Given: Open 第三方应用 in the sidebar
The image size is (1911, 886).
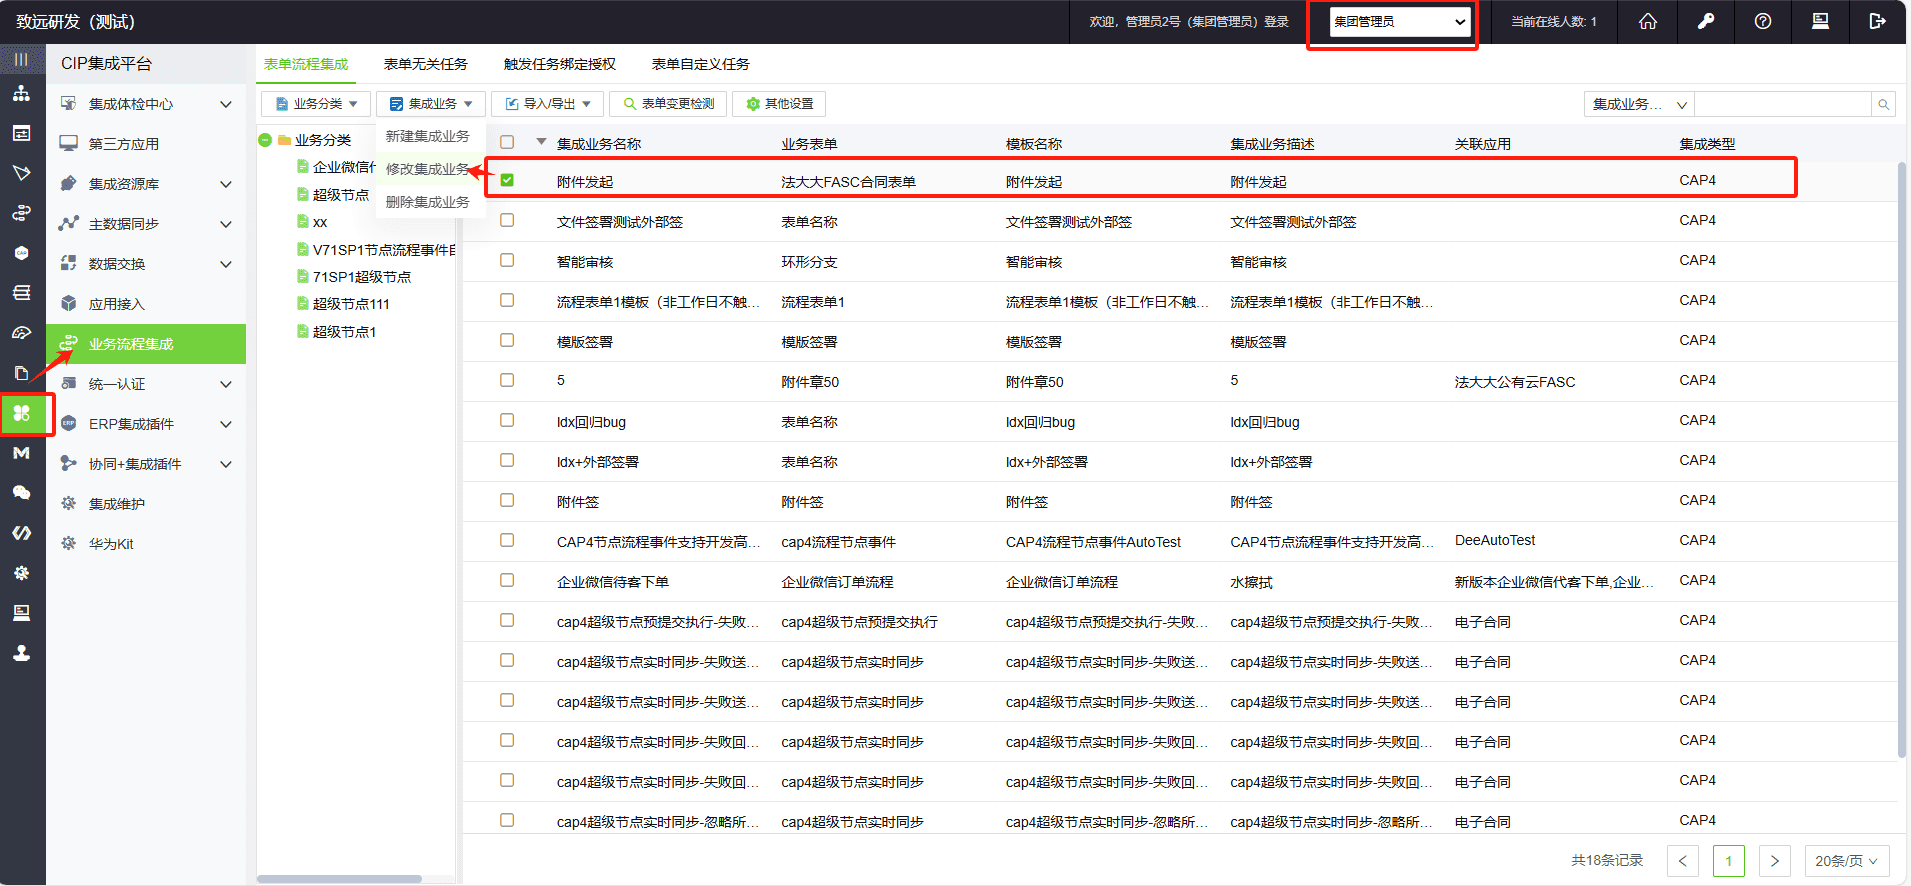Looking at the screenshot, I should 146,144.
